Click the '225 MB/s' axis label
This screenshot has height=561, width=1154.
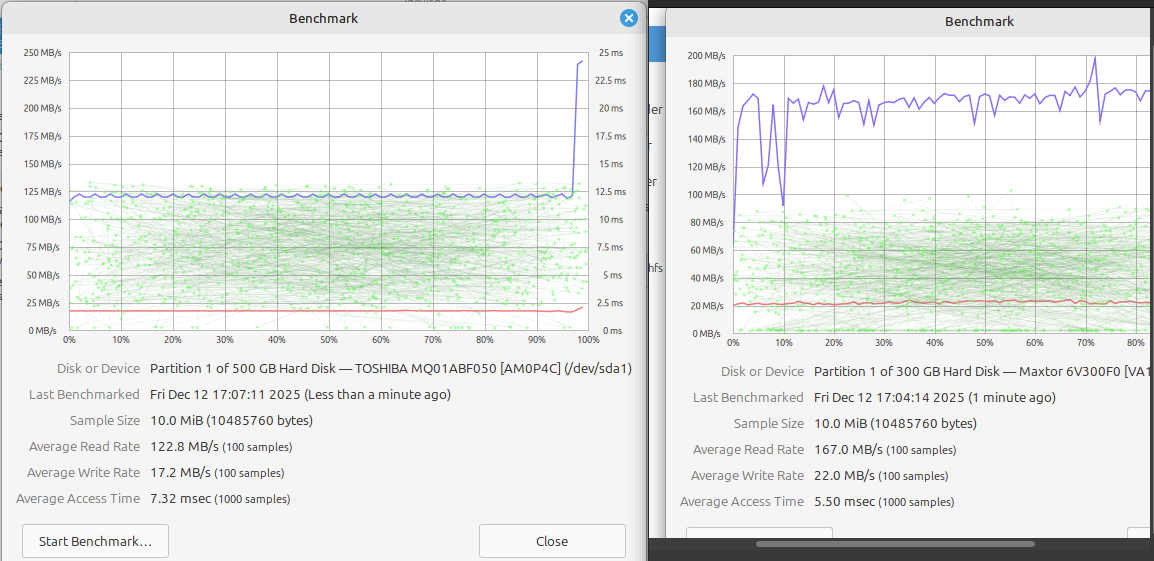pos(43,80)
